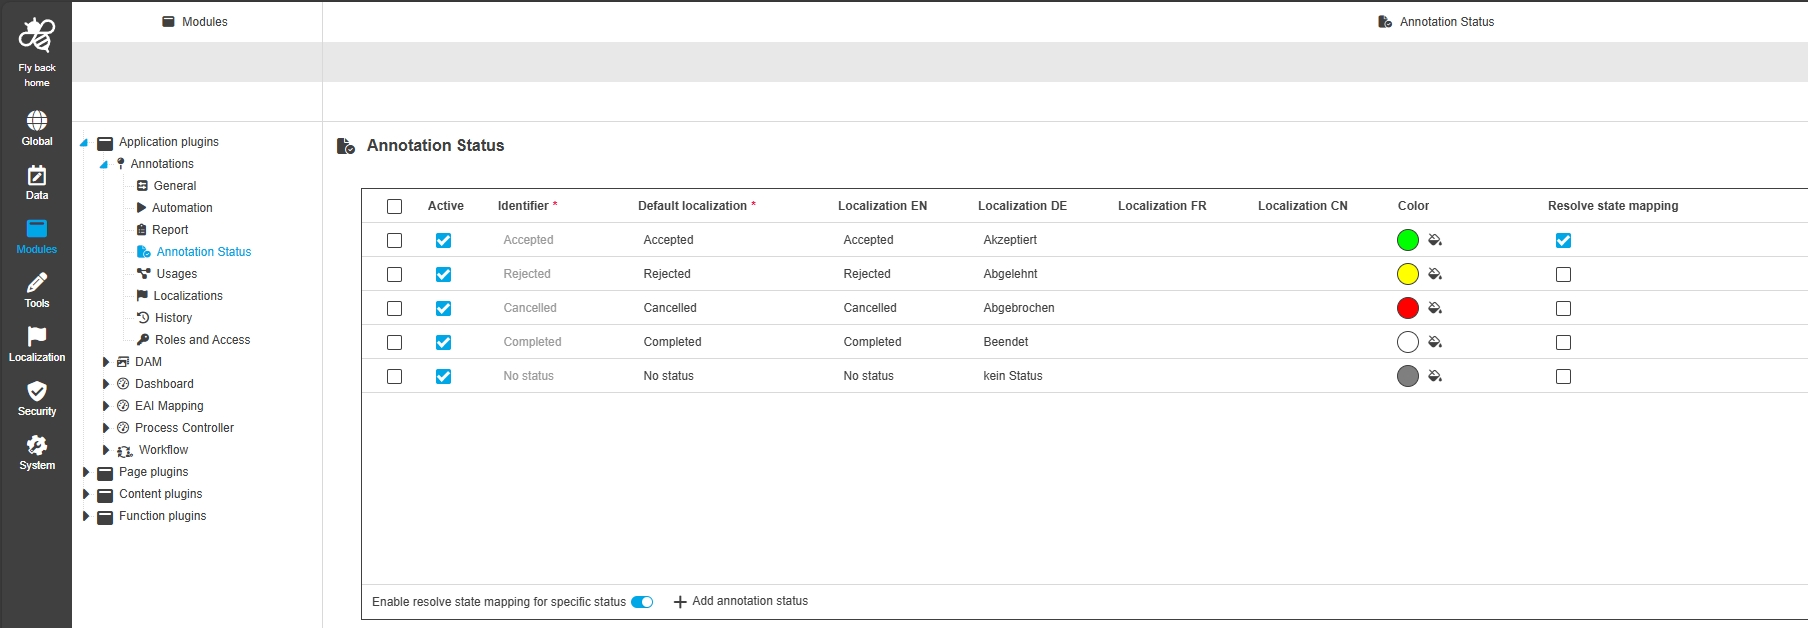
Task: Click the red color swatch for Cancelled
Action: [x=1407, y=308]
